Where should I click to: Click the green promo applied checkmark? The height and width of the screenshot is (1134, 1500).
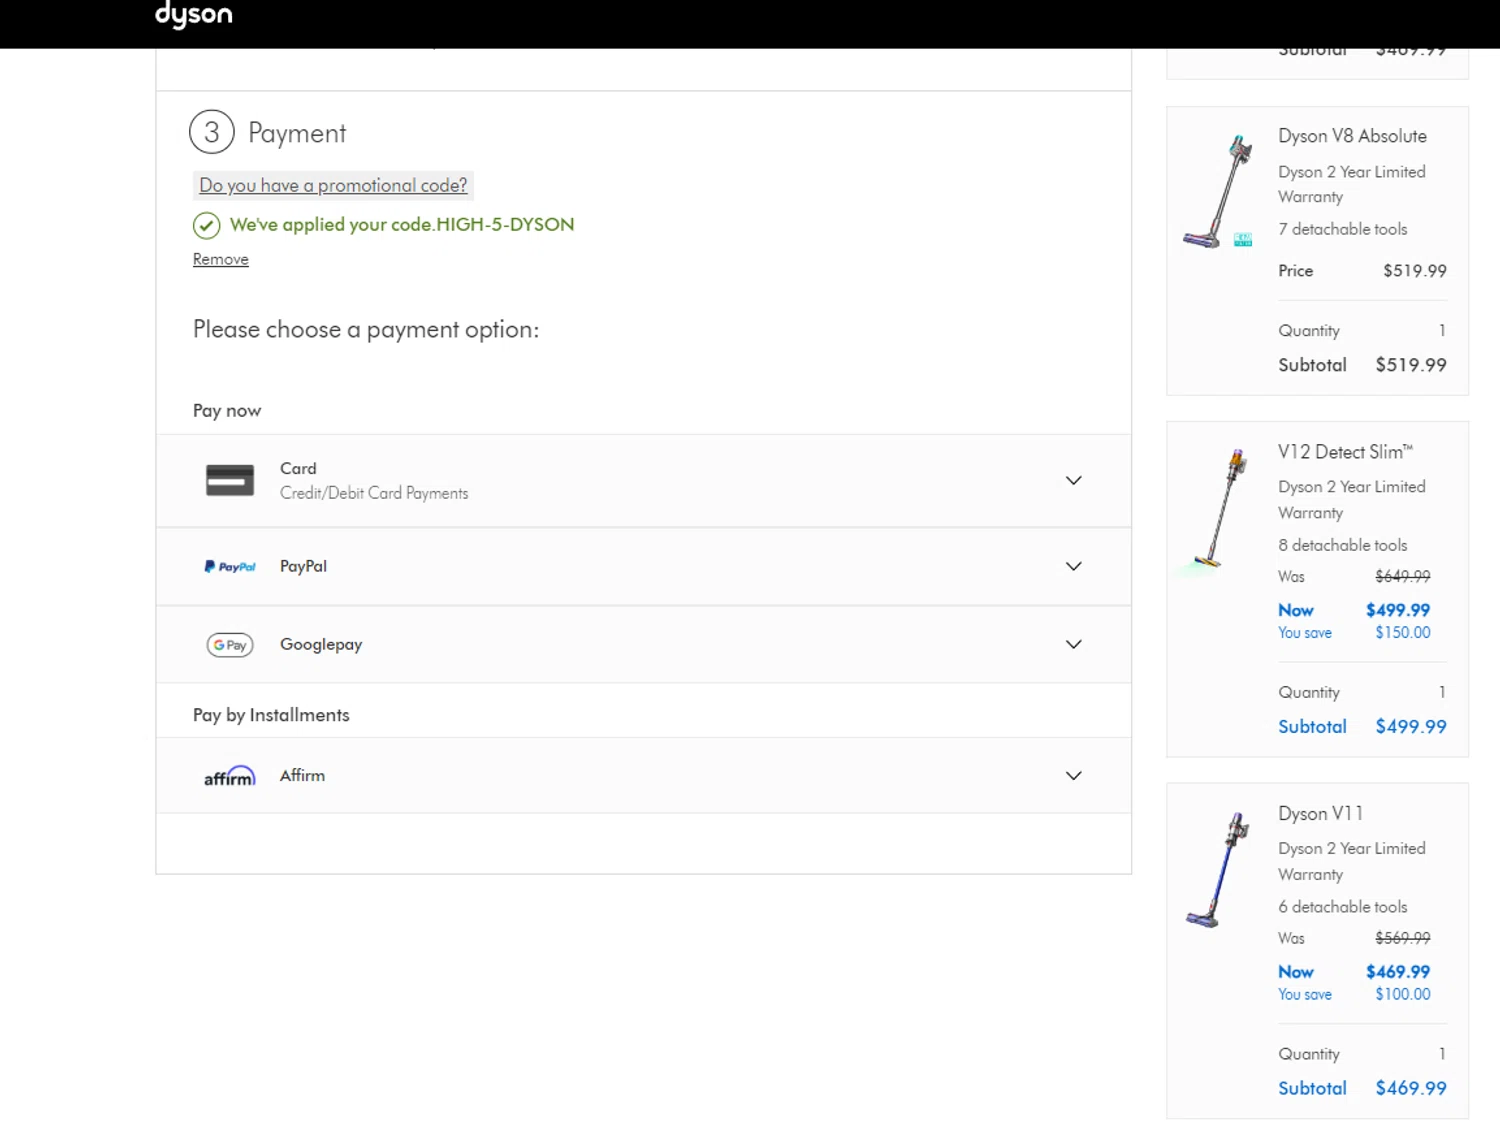point(206,226)
